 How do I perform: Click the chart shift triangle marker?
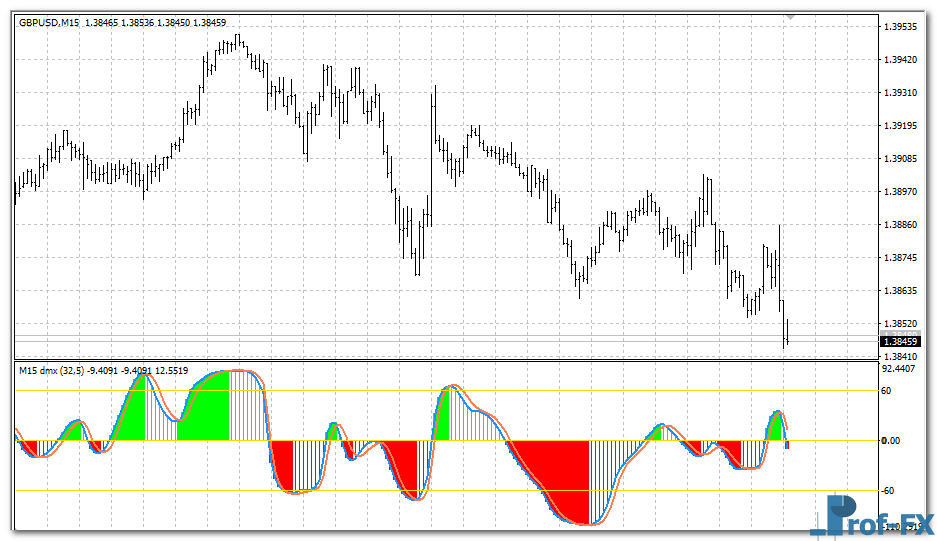pos(791,17)
